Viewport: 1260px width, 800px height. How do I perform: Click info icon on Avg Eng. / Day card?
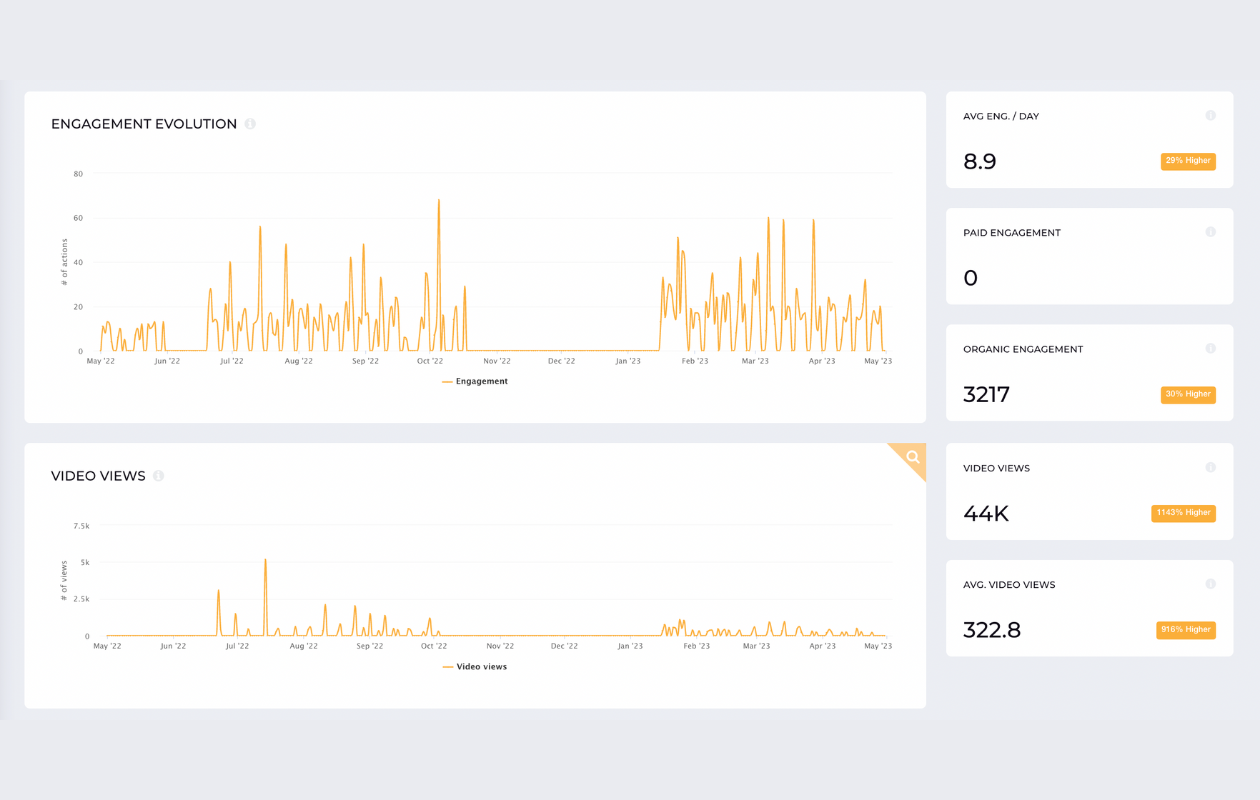[x=1210, y=116]
